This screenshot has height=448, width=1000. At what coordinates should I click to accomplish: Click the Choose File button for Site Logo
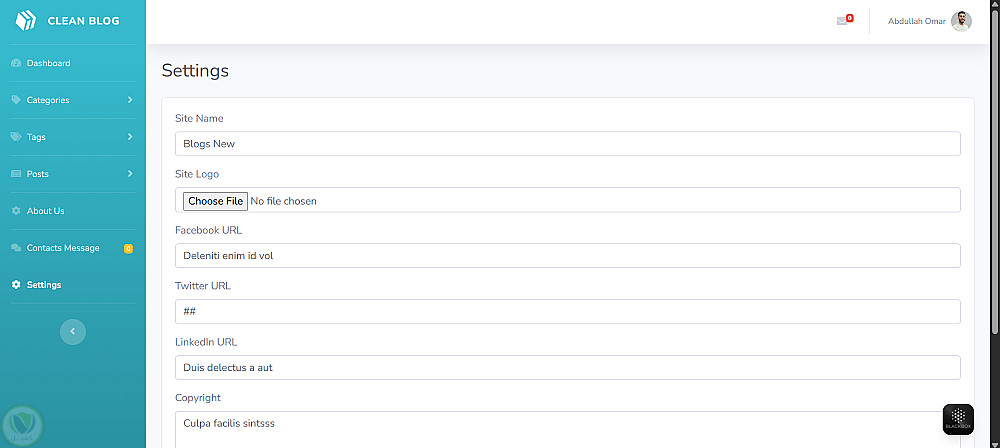[215, 201]
